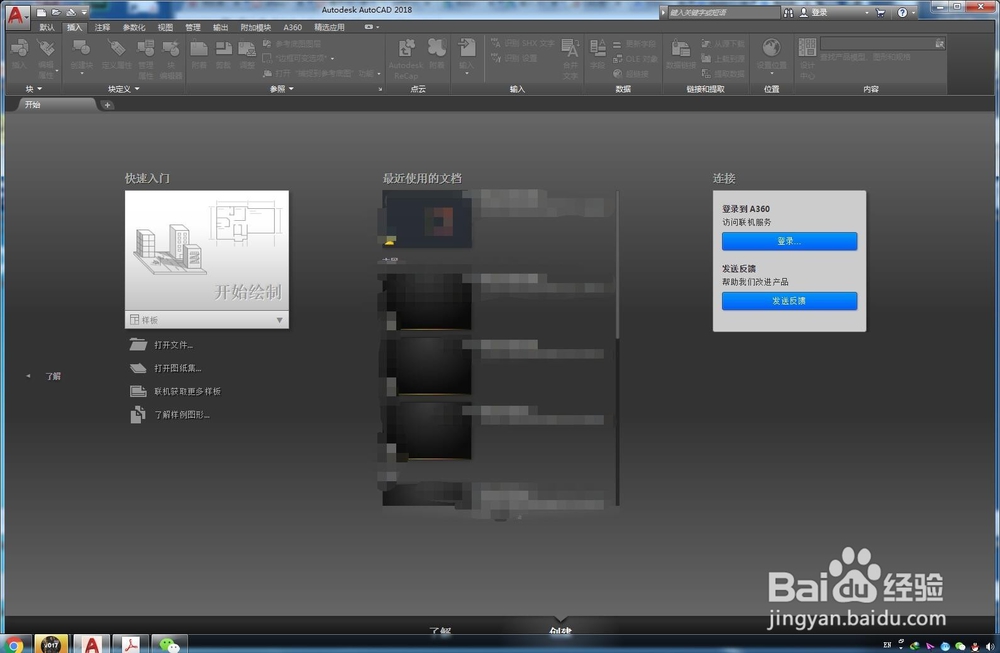1000x653 pixels.
Task: Click the binoculars search icon
Action: point(788,12)
